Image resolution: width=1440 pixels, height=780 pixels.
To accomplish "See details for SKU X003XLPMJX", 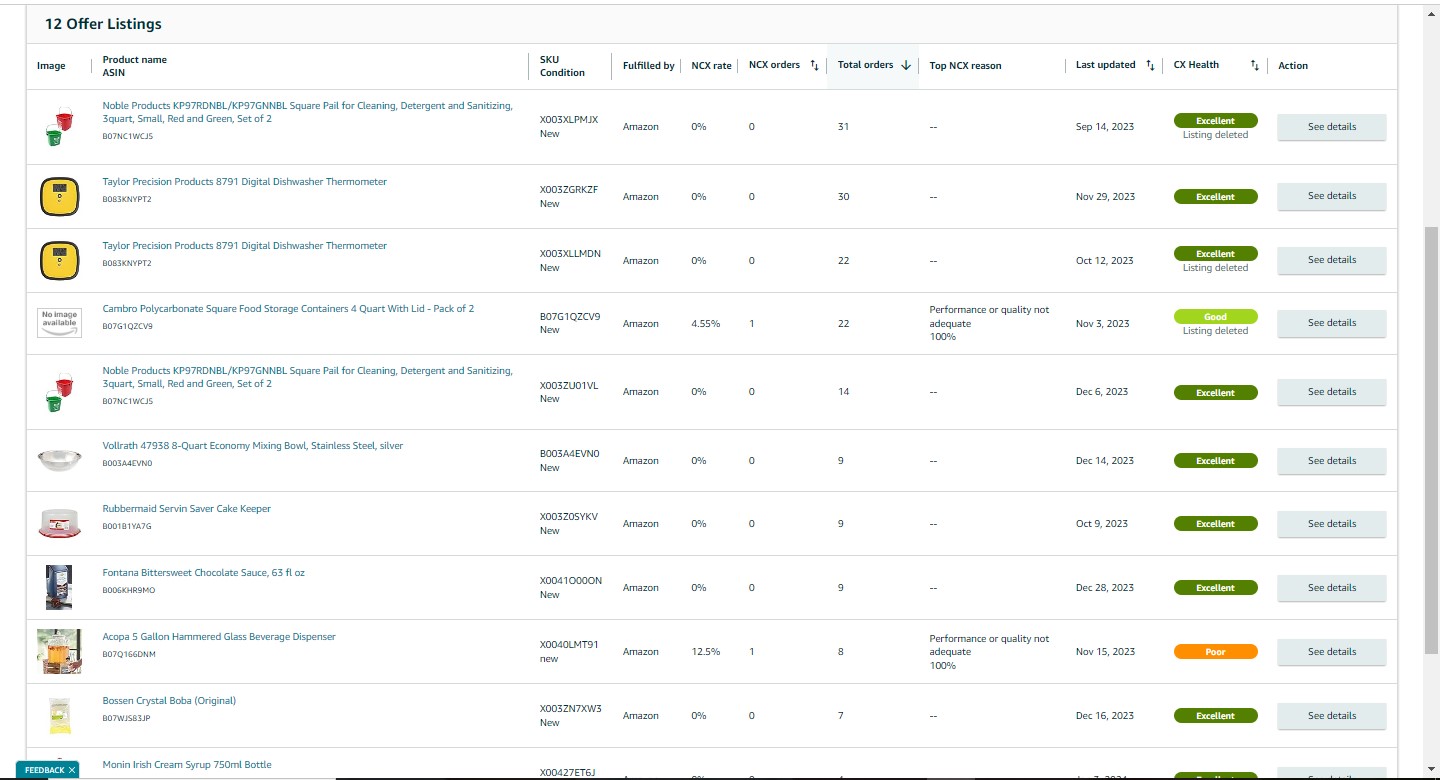I will [1332, 127].
